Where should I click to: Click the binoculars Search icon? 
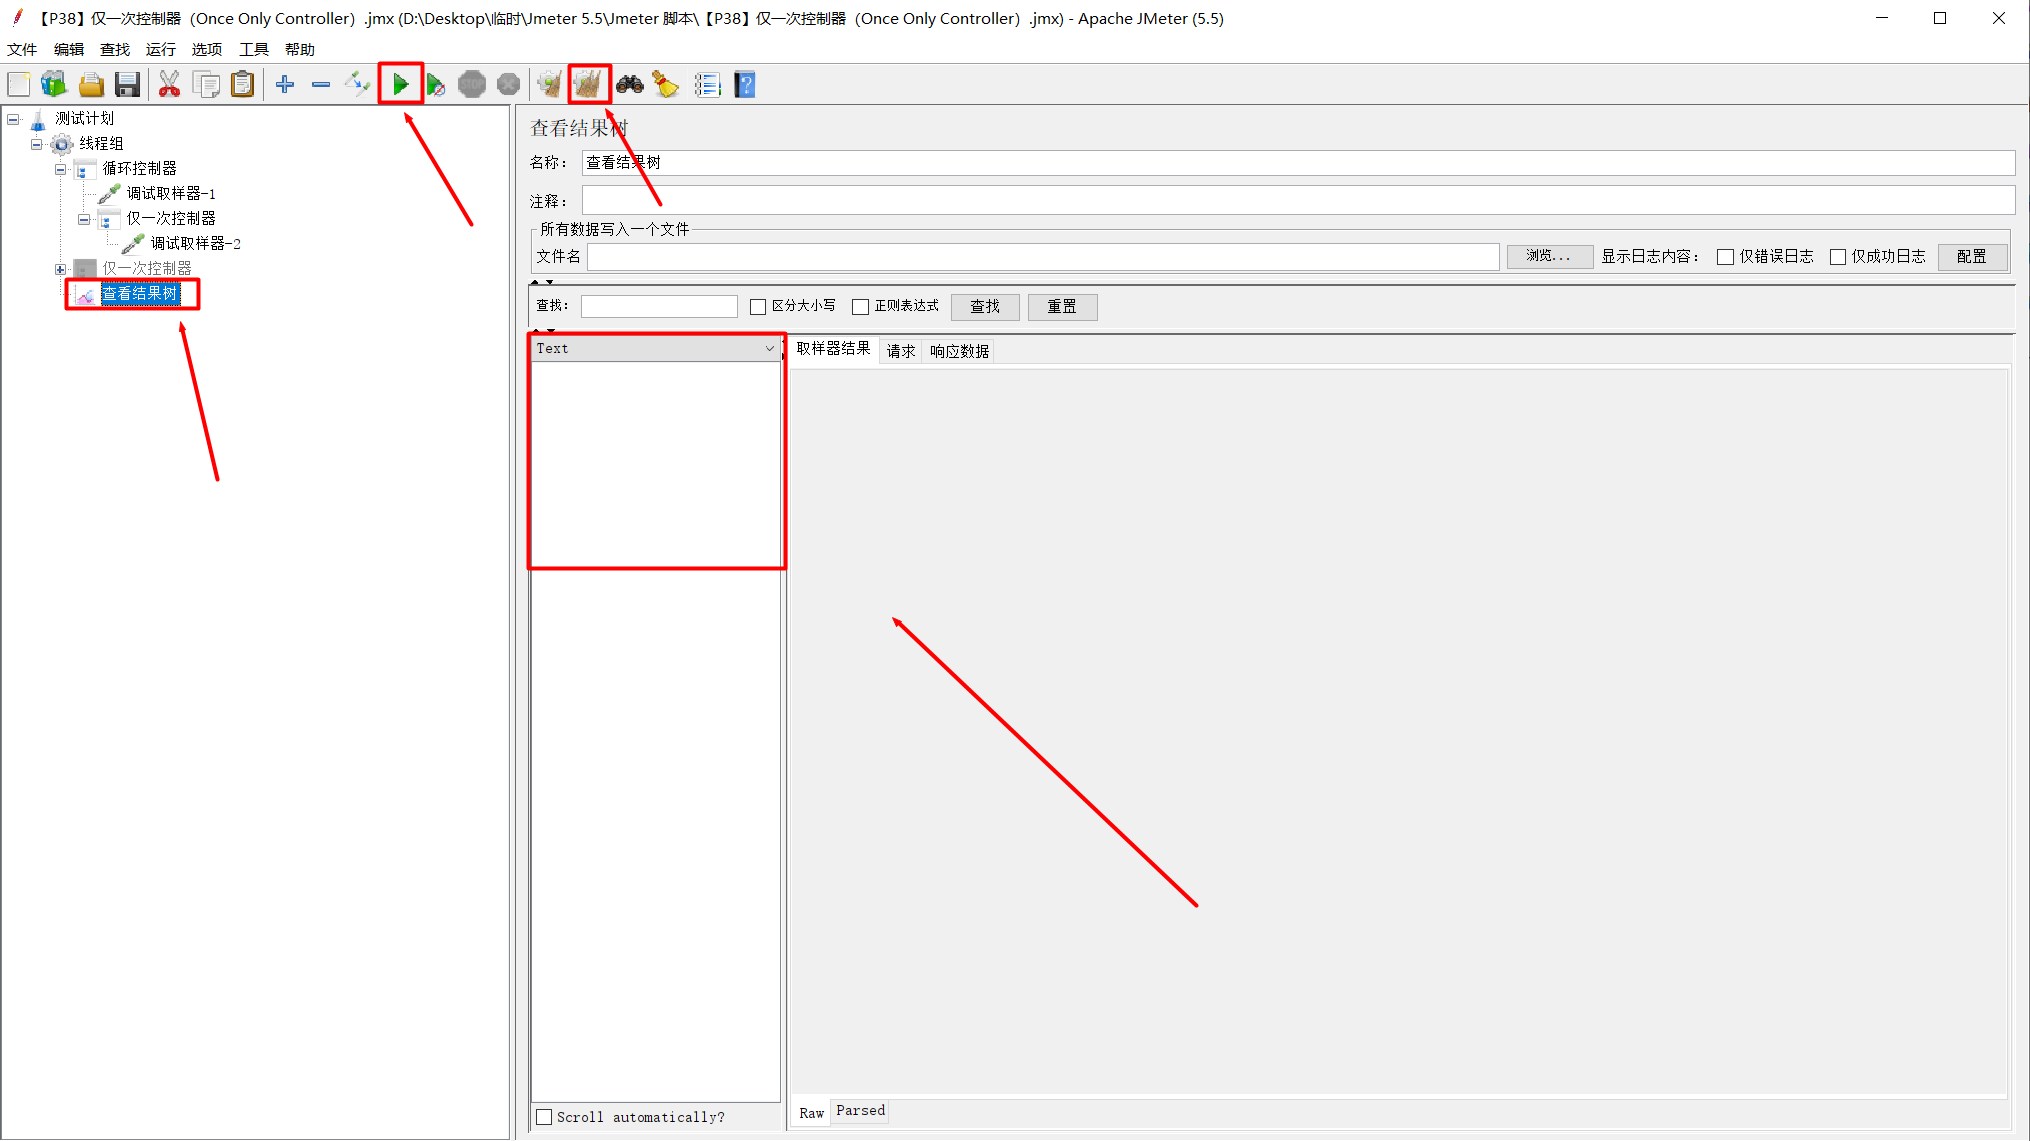[x=629, y=85]
